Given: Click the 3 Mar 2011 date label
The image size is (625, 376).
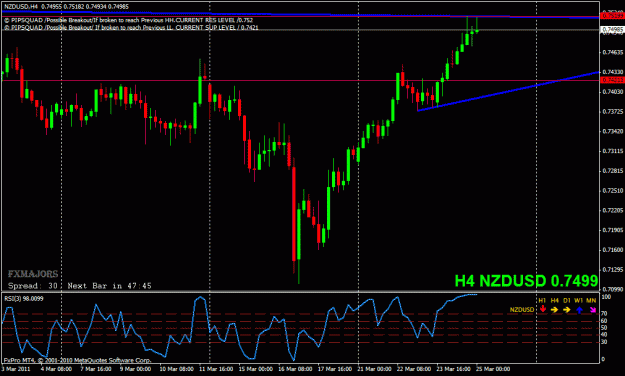Looking at the screenshot, I should tap(16, 369).
